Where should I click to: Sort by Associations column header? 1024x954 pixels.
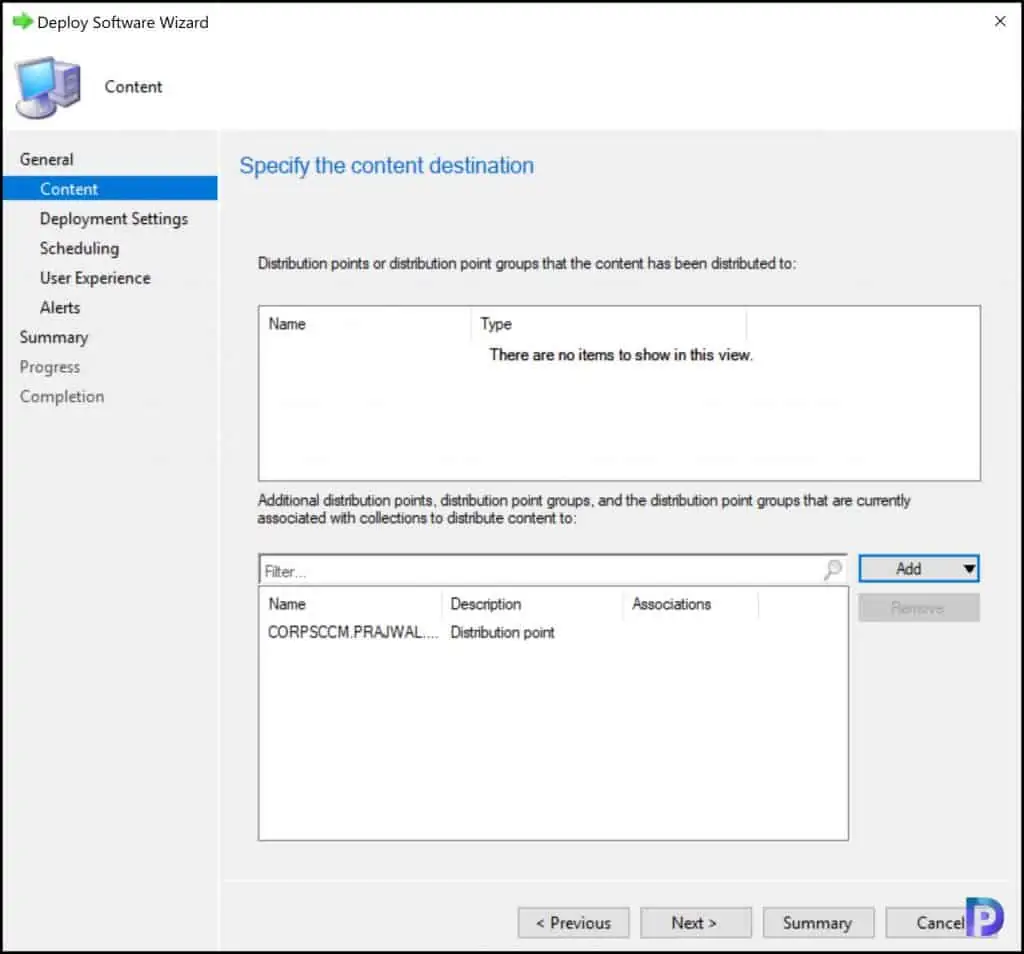click(x=691, y=604)
